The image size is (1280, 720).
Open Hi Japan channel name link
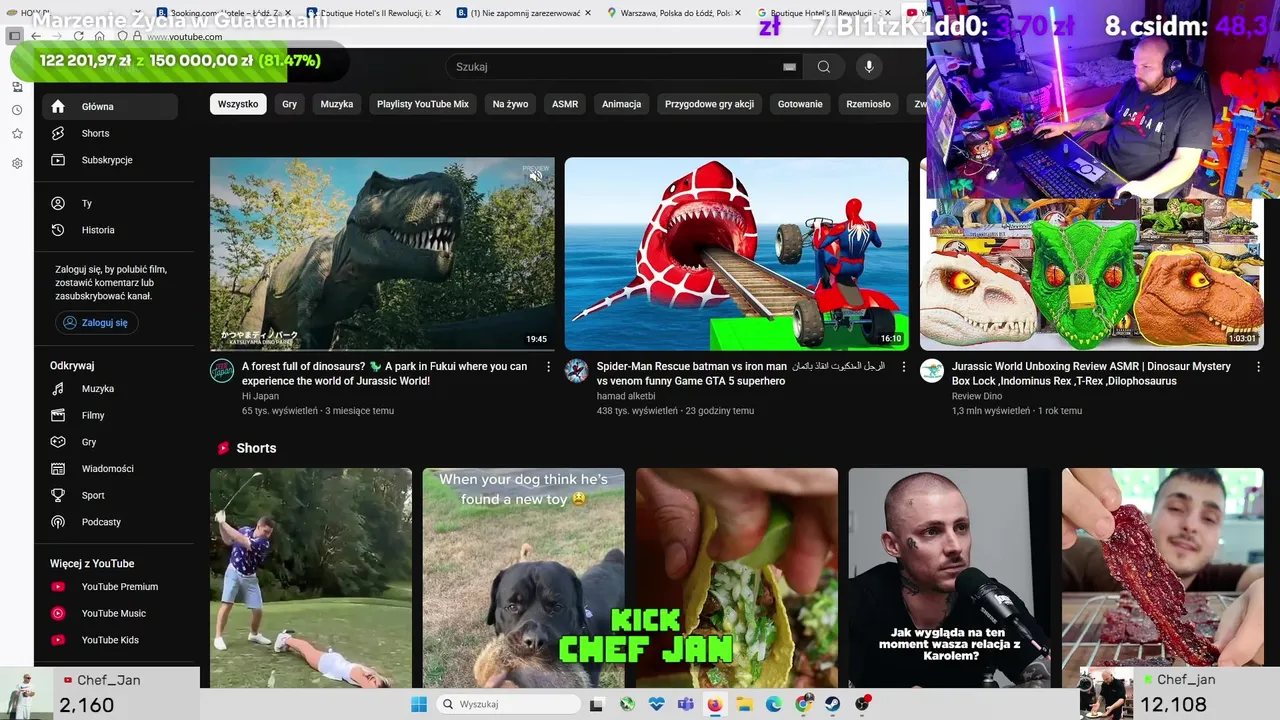[260, 396]
